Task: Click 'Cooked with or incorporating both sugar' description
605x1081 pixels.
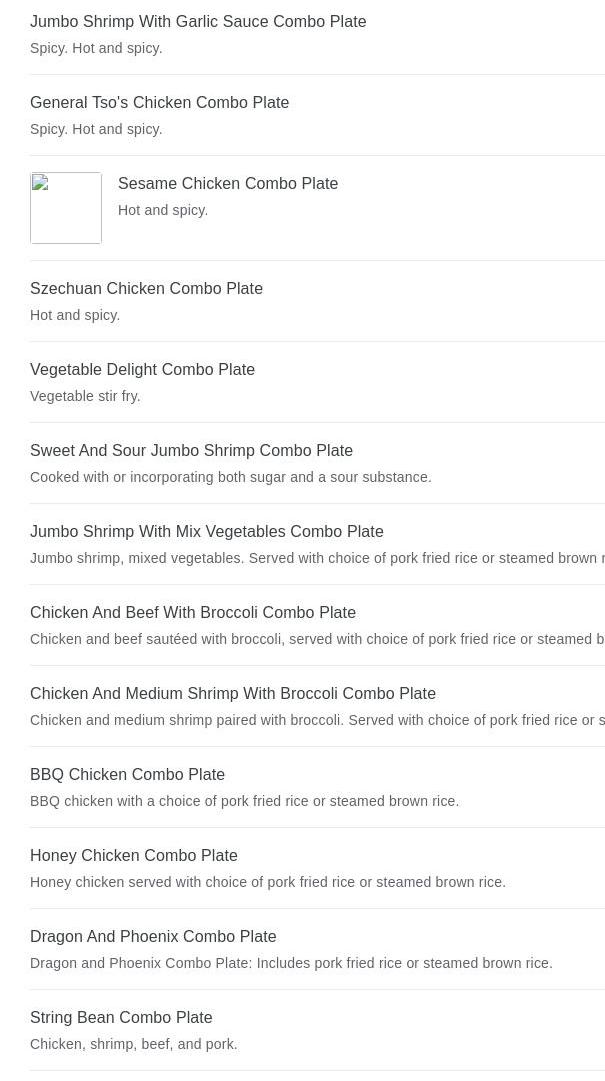Action: (231, 477)
